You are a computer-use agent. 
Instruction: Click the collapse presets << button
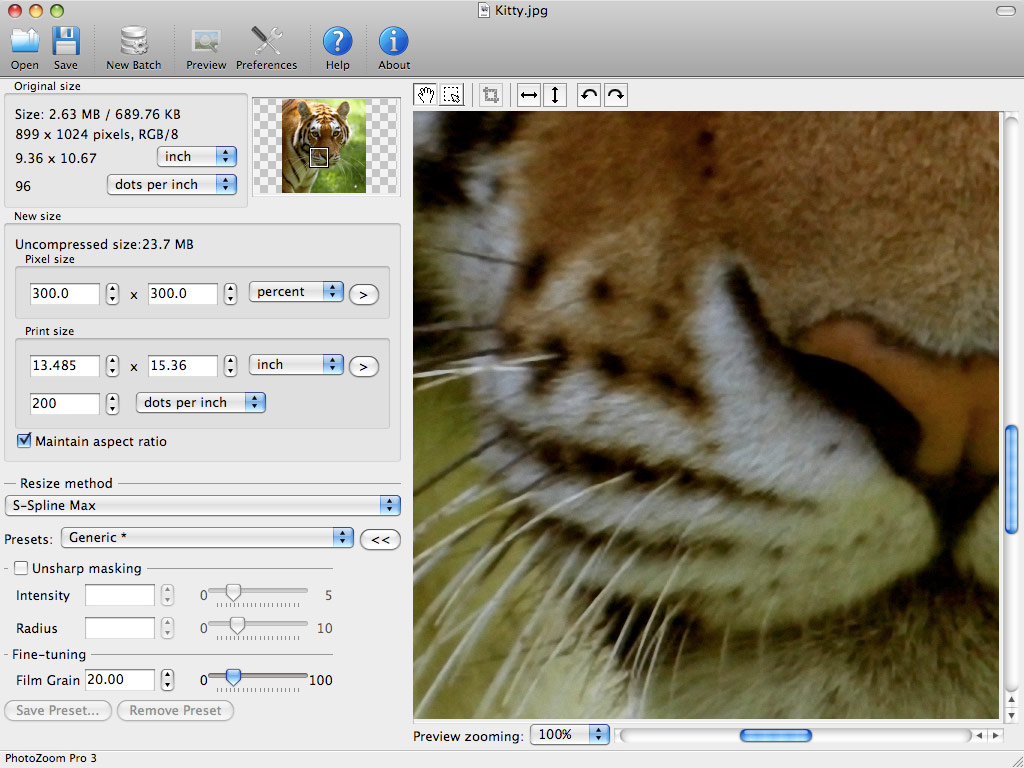(x=380, y=539)
